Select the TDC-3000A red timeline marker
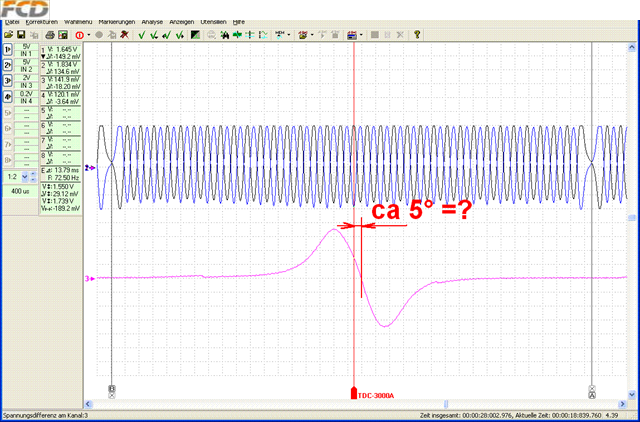 pos(353,393)
